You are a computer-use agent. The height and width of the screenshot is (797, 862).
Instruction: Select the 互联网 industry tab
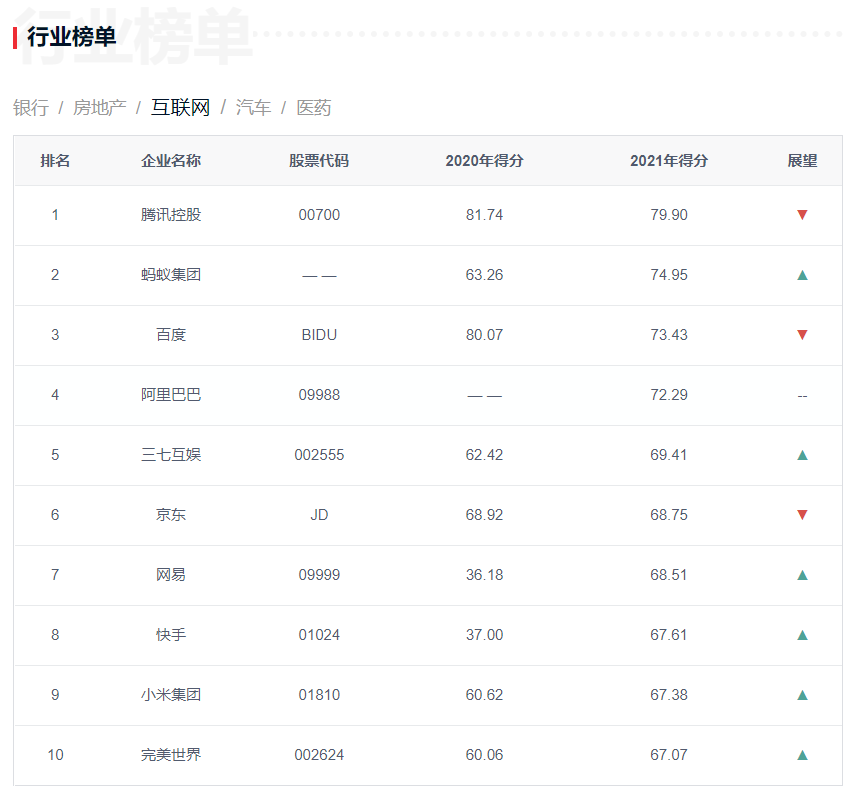point(180,108)
